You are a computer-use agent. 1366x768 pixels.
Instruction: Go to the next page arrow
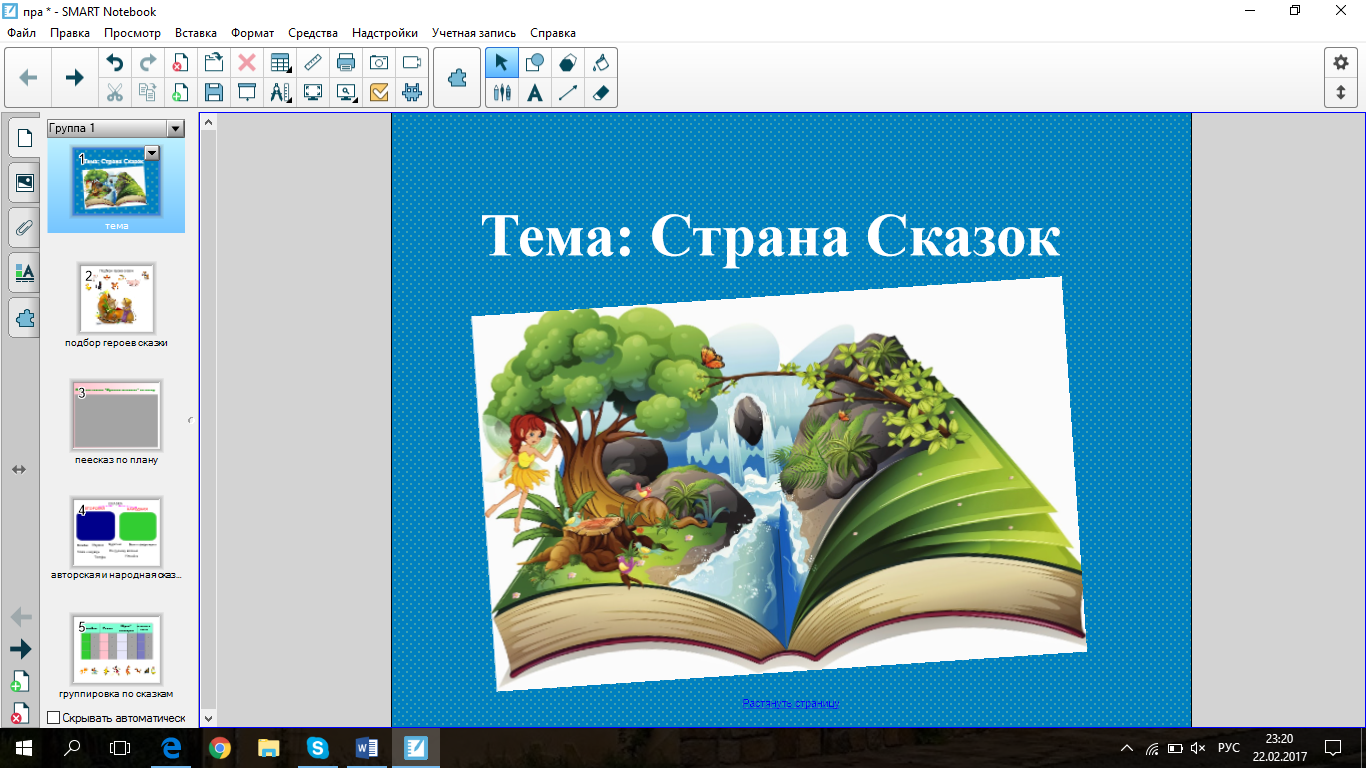[x=74, y=77]
